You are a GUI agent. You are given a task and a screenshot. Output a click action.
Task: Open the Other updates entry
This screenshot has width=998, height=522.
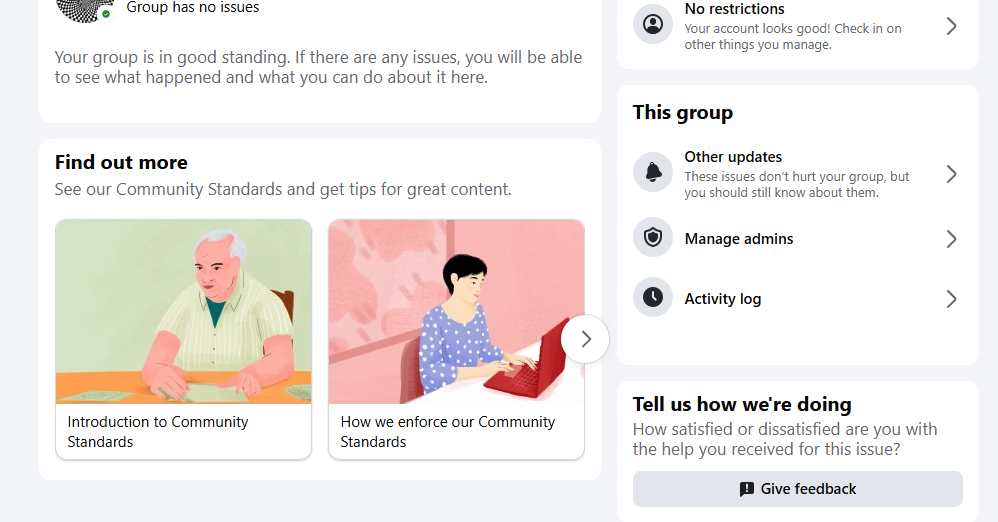tap(798, 173)
